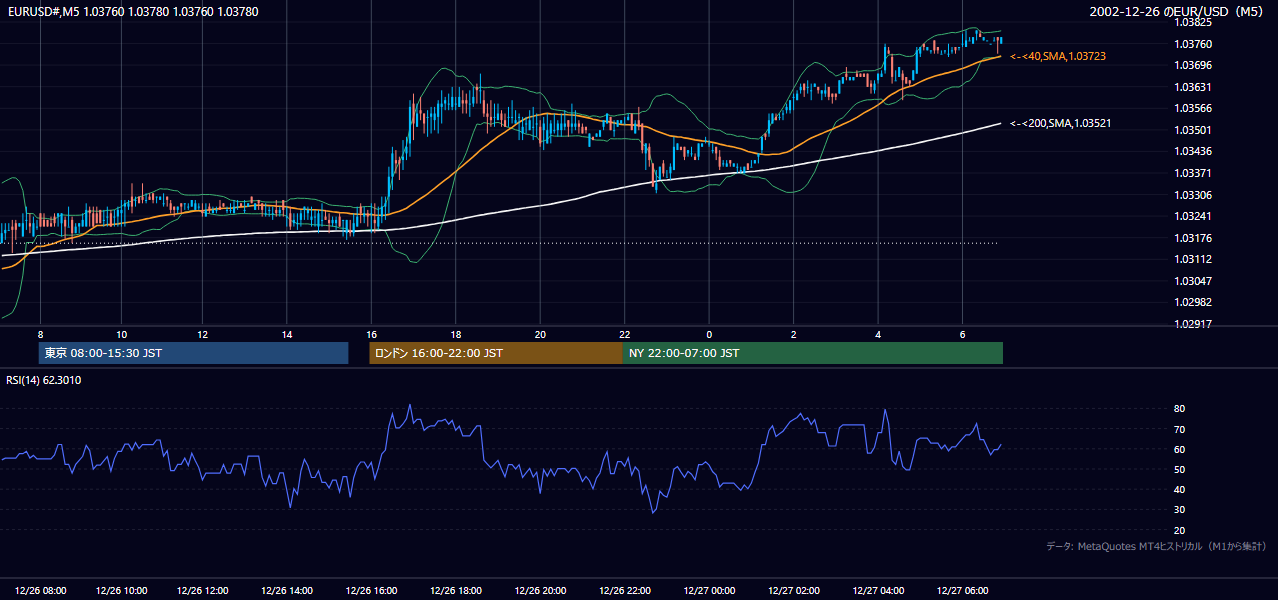Click the 12/27 00:00 date label
The height and width of the screenshot is (600, 1278).
click(709, 590)
